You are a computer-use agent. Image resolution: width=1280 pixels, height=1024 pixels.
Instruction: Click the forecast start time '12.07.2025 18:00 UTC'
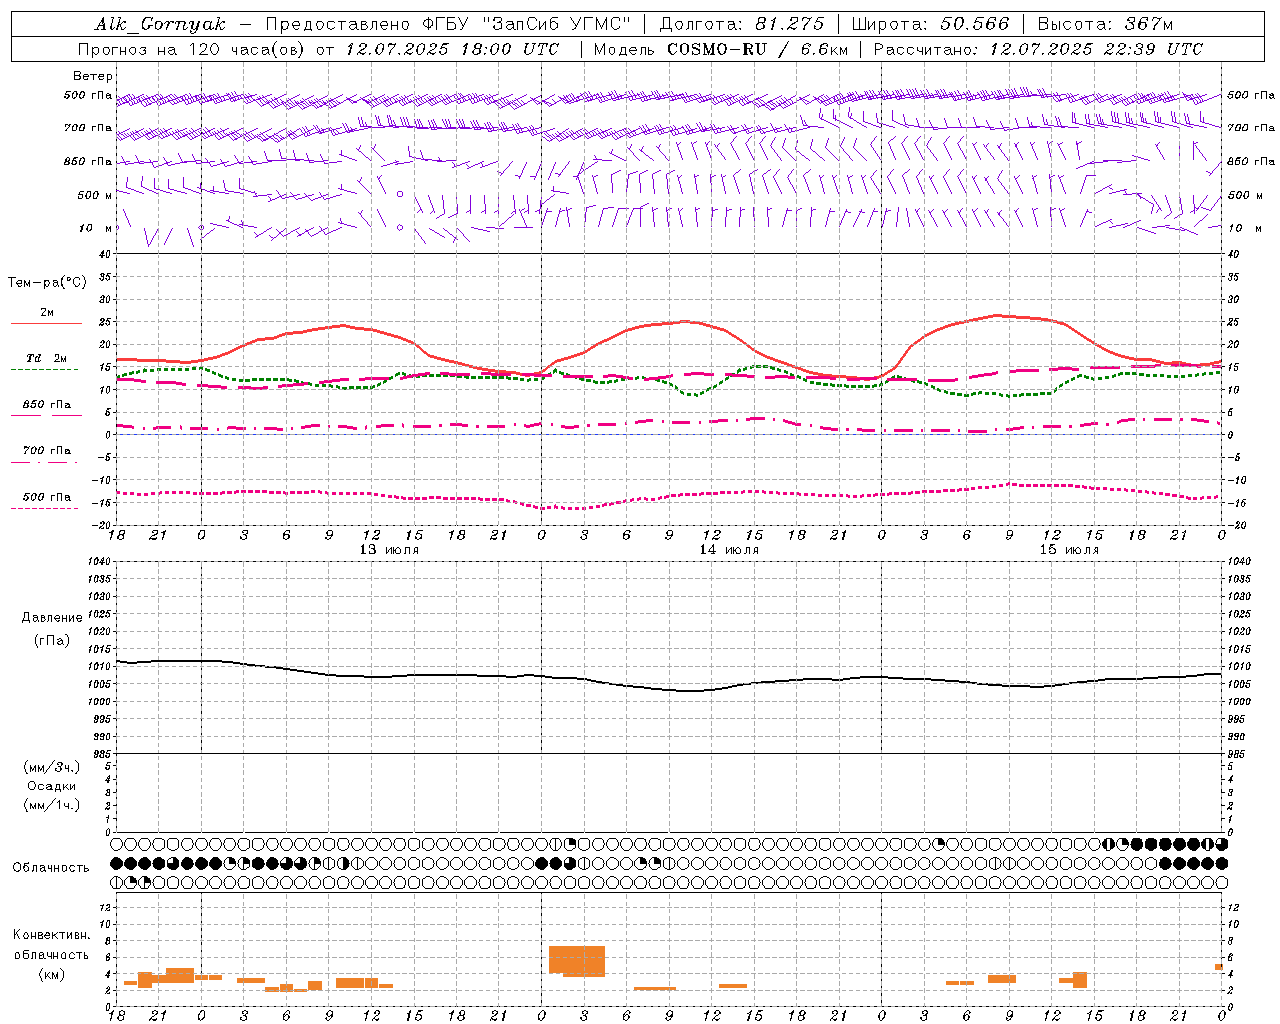click(452, 49)
